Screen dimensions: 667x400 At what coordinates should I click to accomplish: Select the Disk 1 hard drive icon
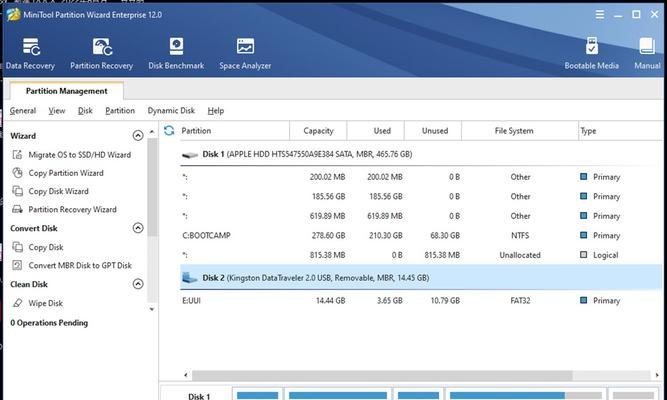coord(190,155)
